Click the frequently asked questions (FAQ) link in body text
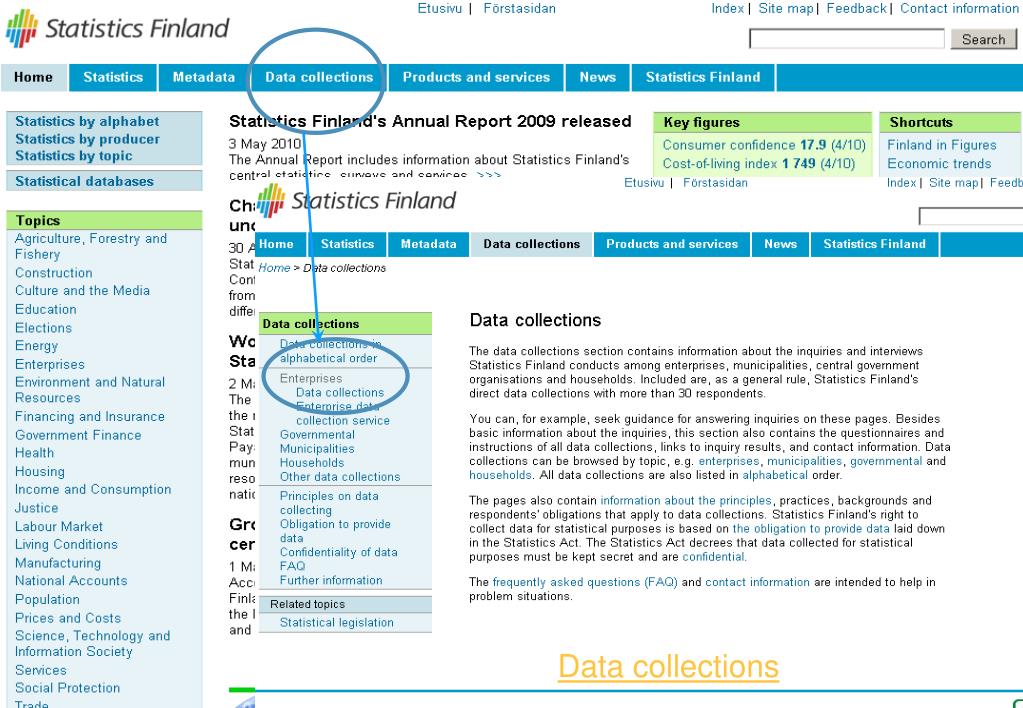 [585, 582]
